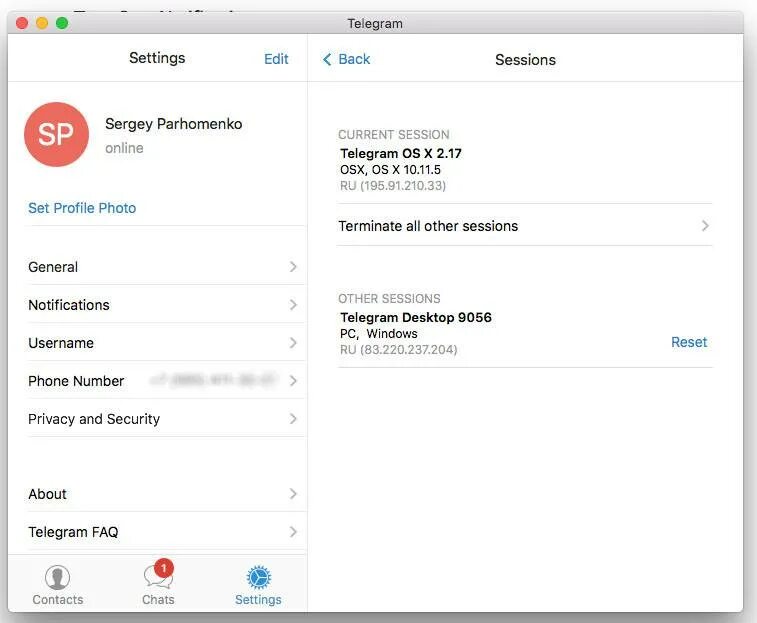Click the blurred phone number value

[x=213, y=380]
